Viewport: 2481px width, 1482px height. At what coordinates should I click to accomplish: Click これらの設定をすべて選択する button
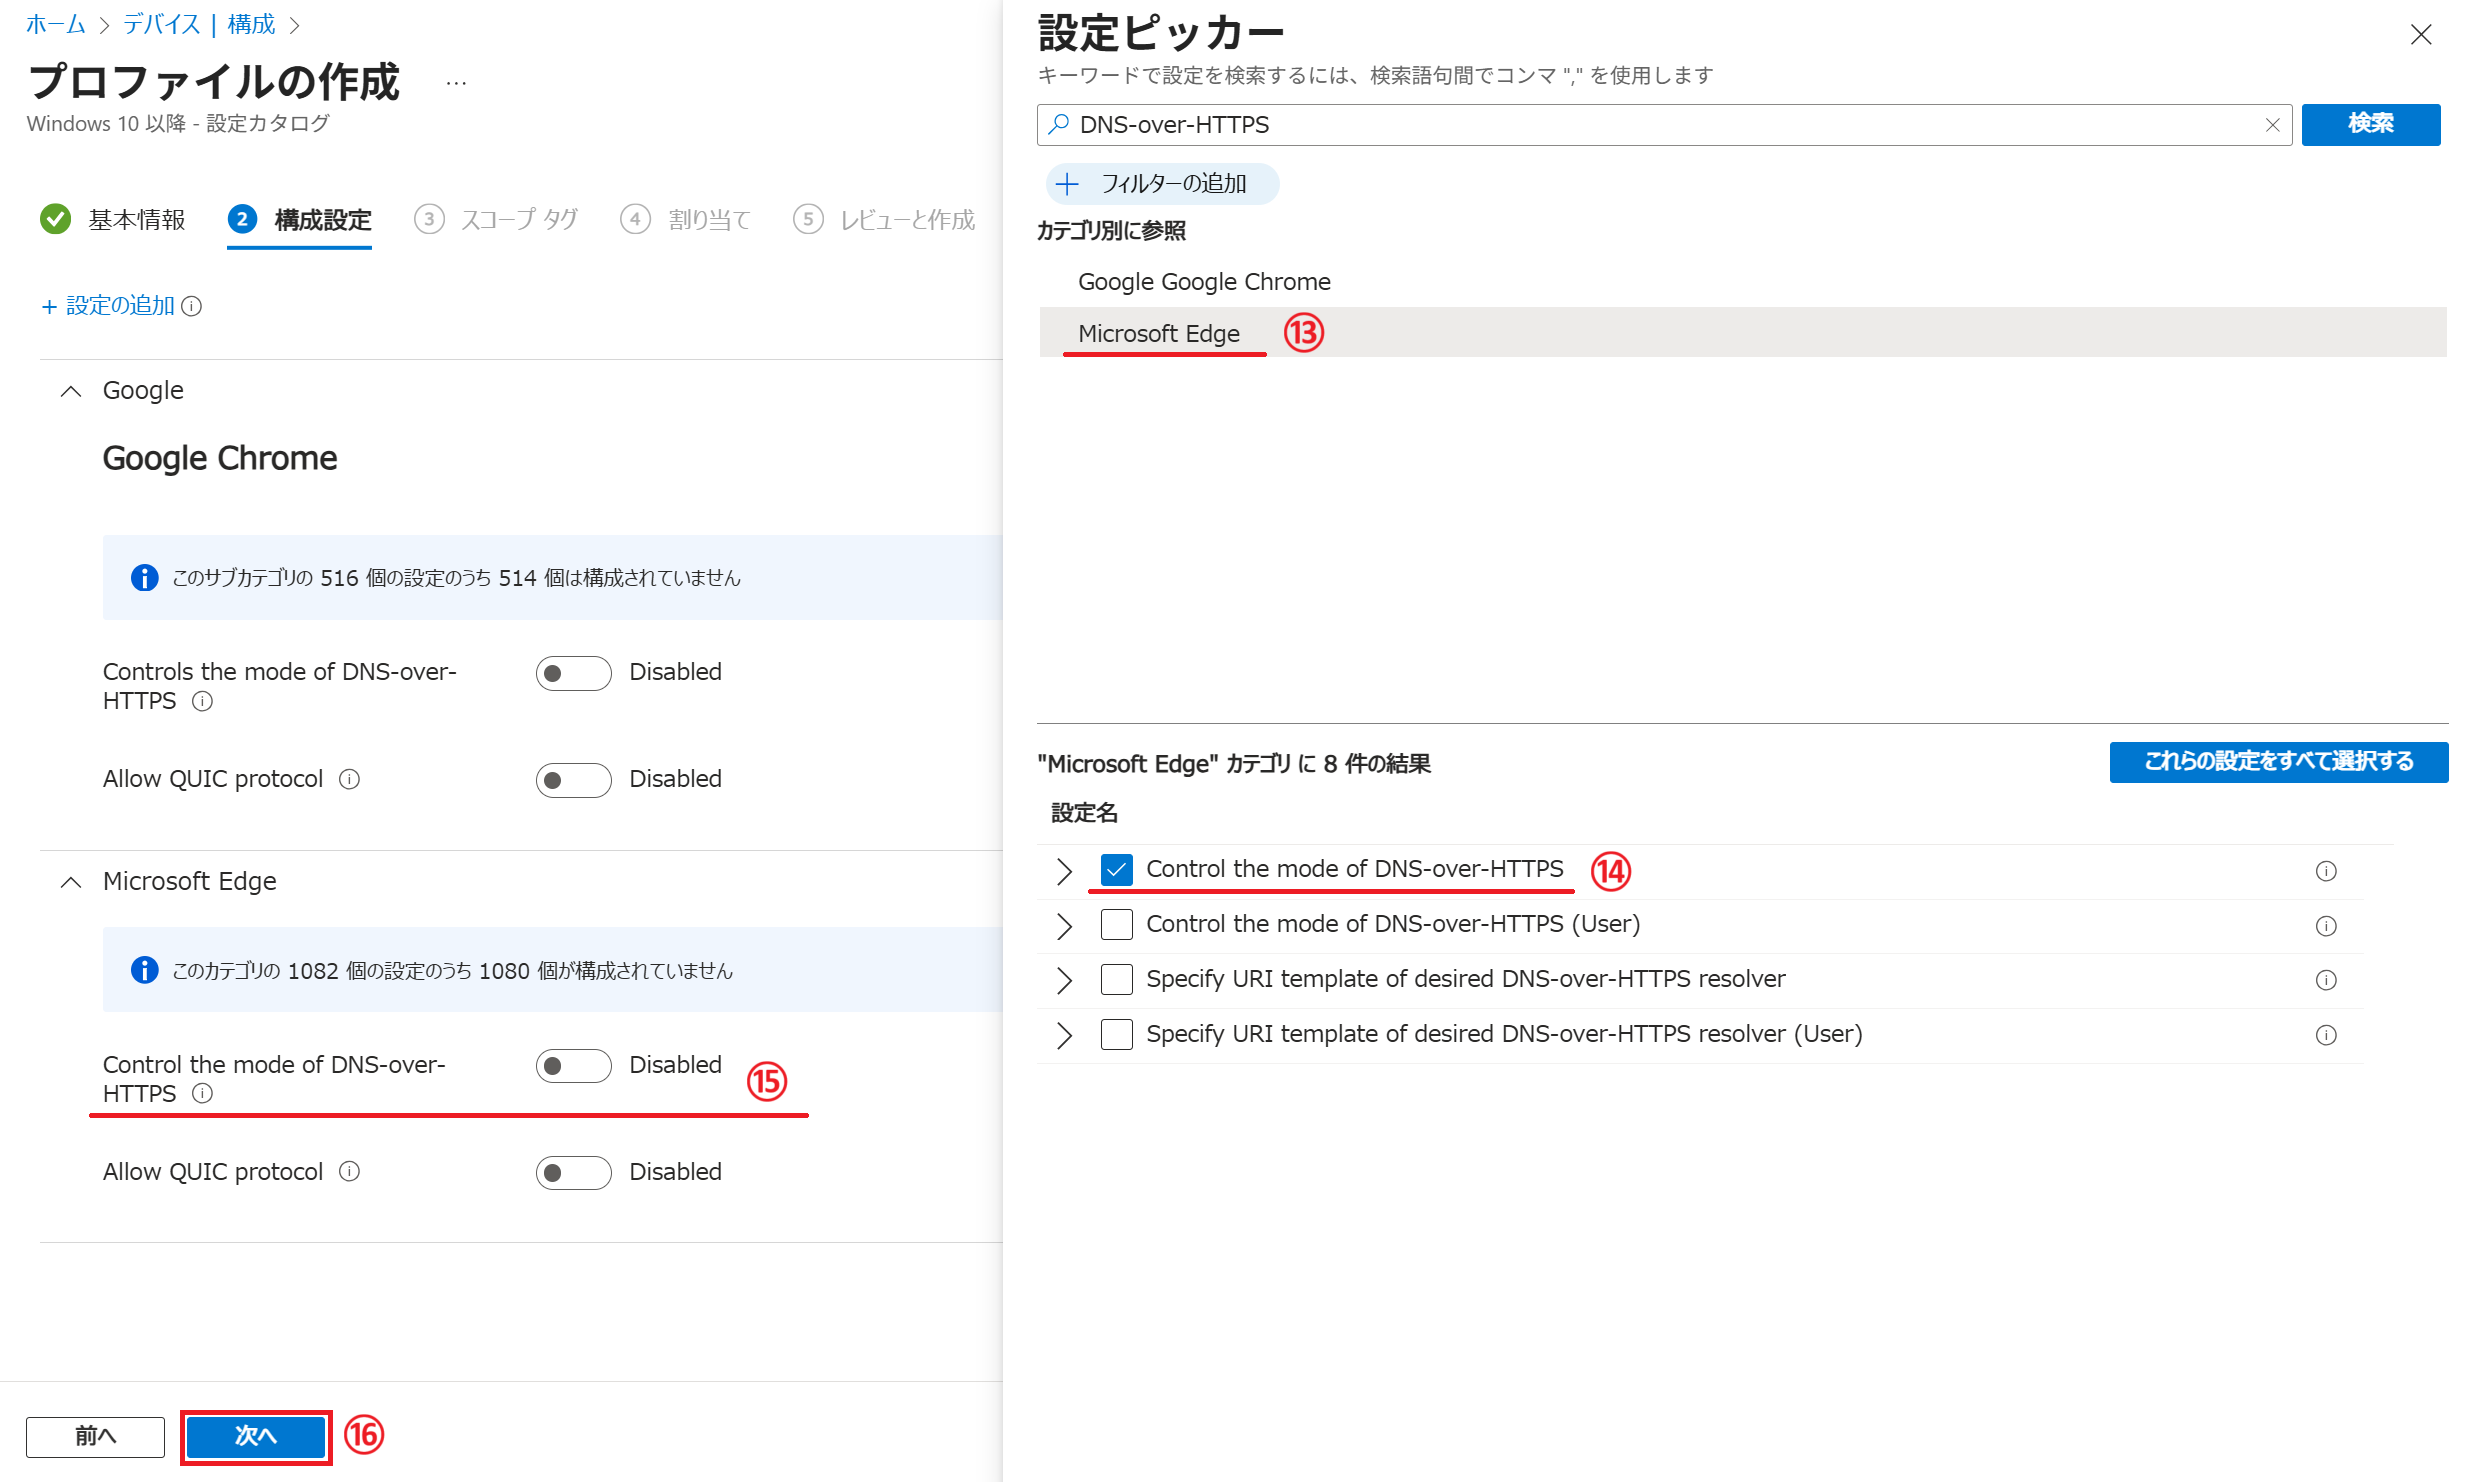click(x=2278, y=762)
